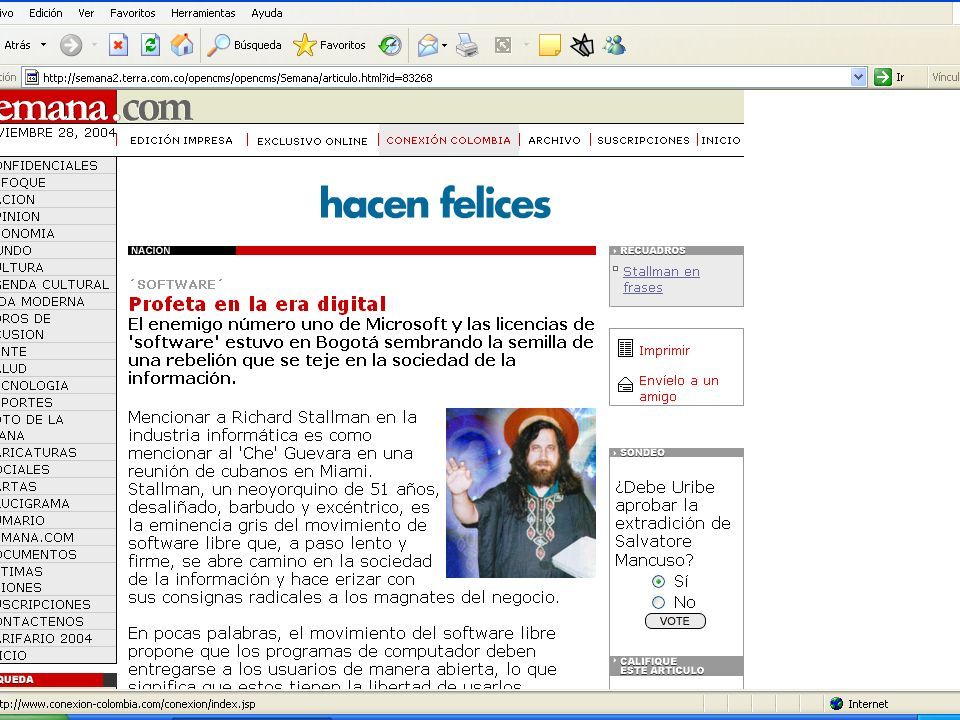Click Envíelo a un amigo envelope icon
Image resolution: width=960 pixels, height=720 pixels.
click(625, 384)
